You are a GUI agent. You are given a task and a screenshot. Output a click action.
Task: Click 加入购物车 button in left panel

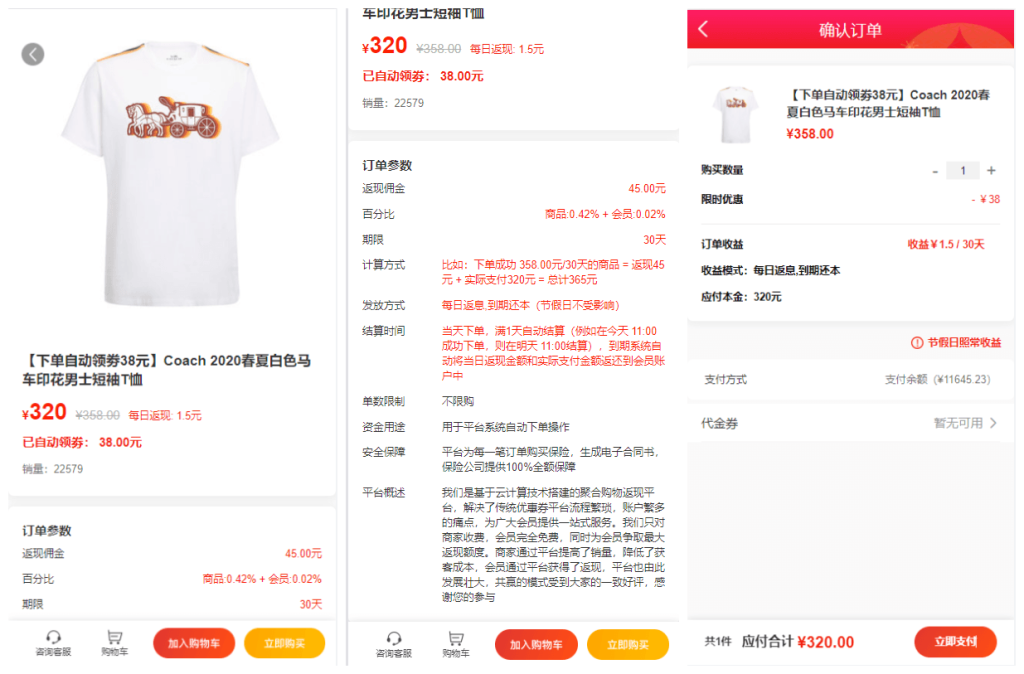tap(194, 643)
